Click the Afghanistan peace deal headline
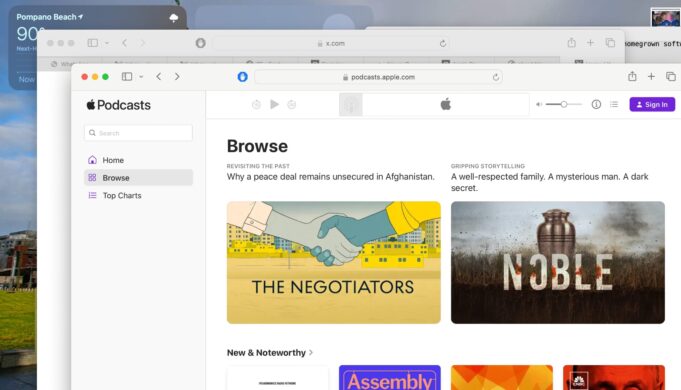Viewport: 681px width, 390px height. pos(331,177)
